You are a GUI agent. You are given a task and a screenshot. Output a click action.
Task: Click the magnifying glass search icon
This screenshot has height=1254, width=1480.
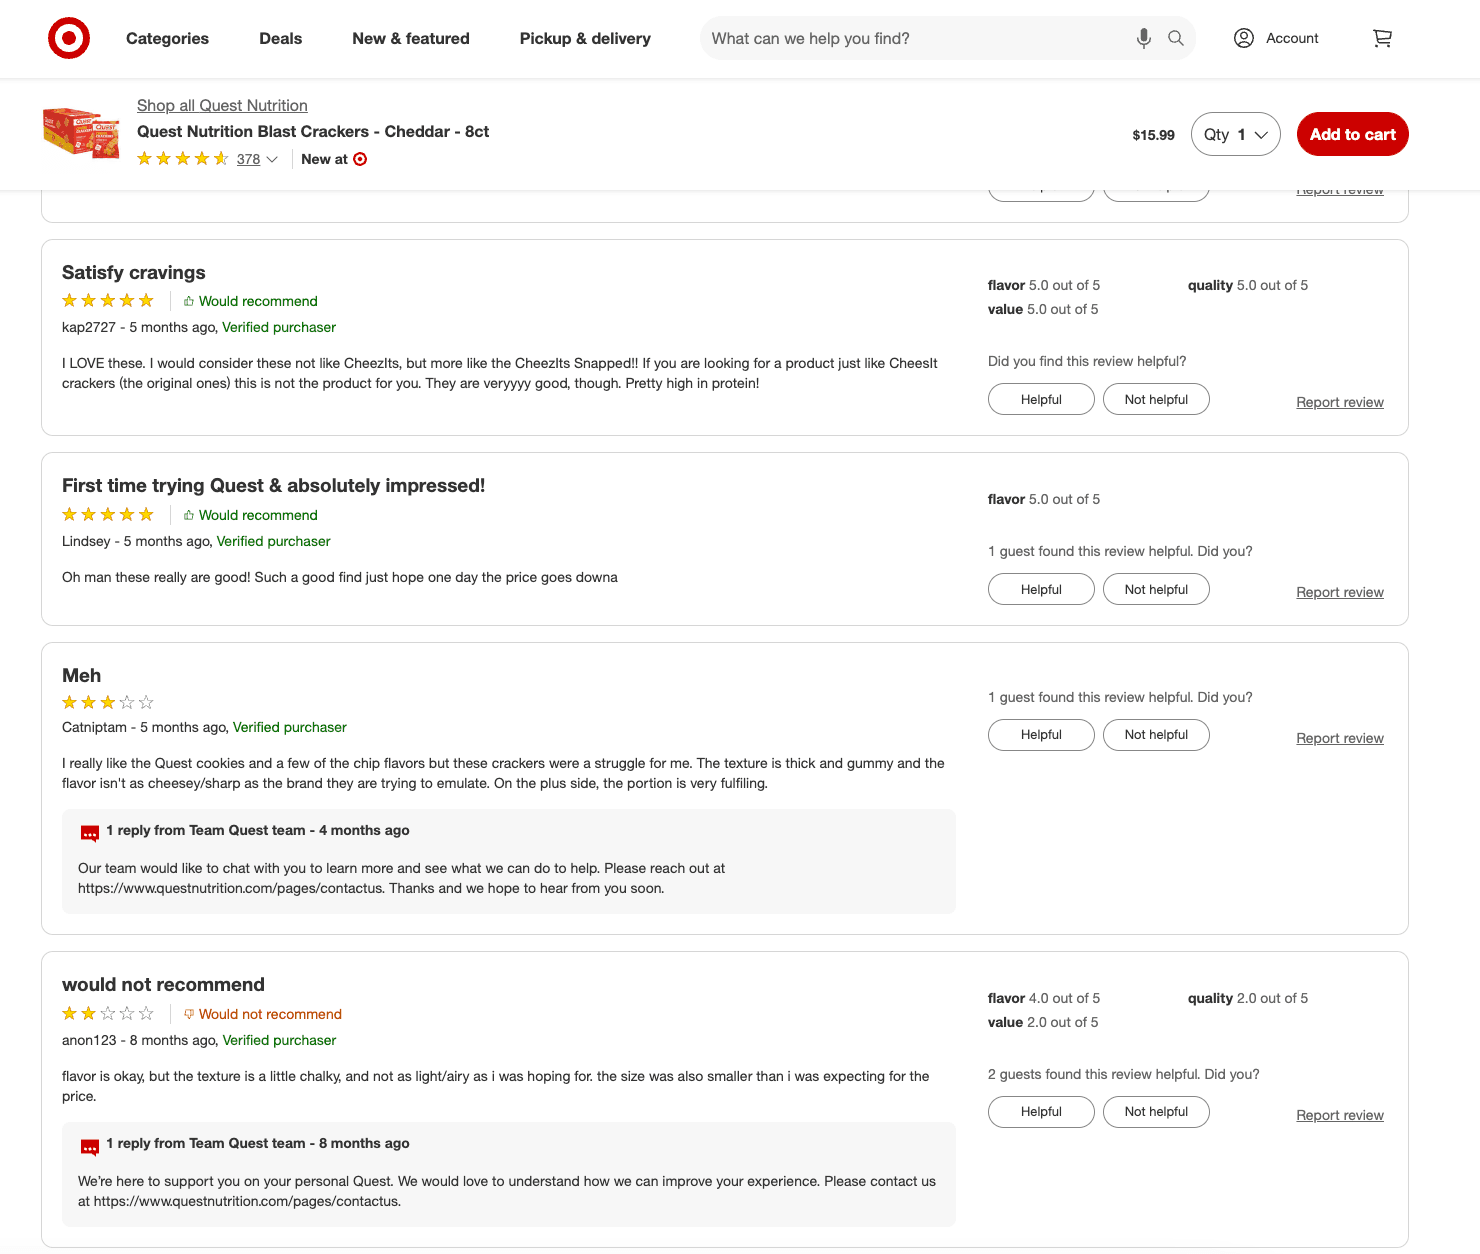point(1176,39)
